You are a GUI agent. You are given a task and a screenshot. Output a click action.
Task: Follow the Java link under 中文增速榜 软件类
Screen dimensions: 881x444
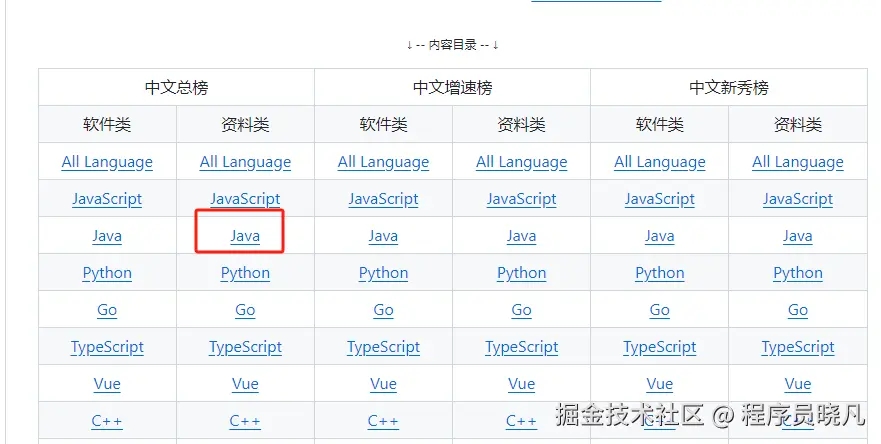coord(383,236)
